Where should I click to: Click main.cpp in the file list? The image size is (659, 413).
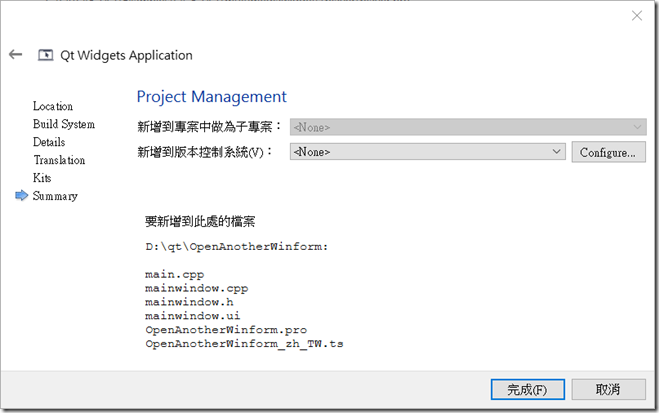pyautogui.click(x=174, y=274)
